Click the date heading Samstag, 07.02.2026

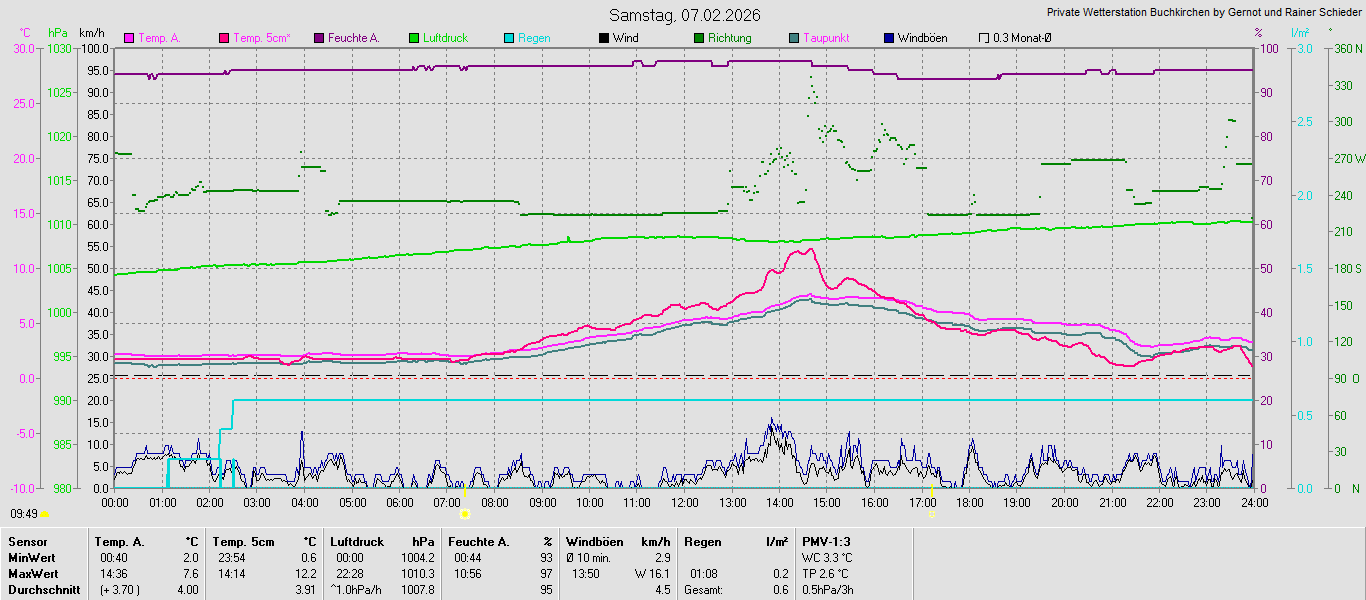click(684, 15)
